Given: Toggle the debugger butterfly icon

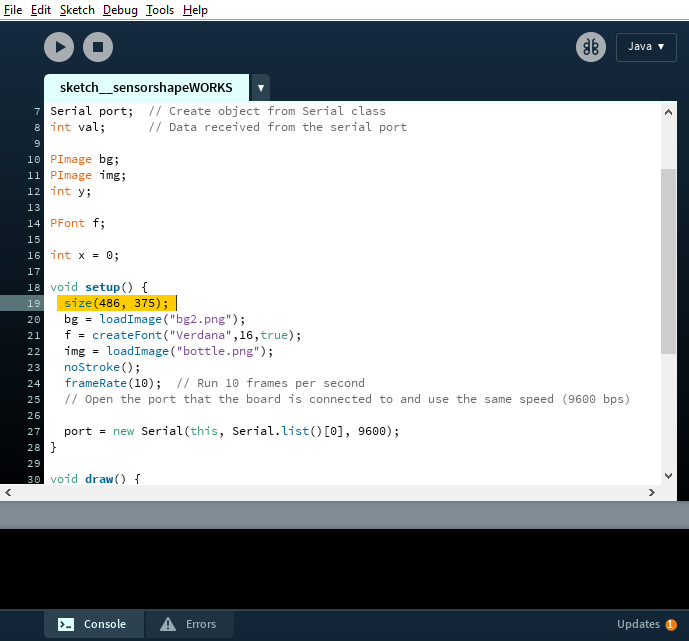Looking at the screenshot, I should (591, 47).
